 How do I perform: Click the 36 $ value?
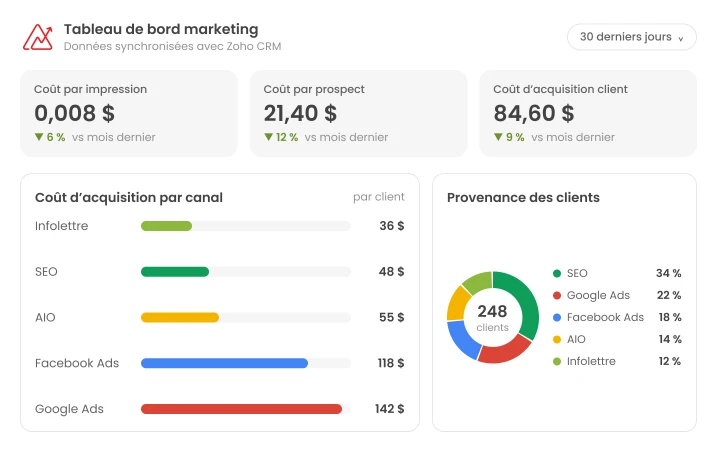point(392,226)
